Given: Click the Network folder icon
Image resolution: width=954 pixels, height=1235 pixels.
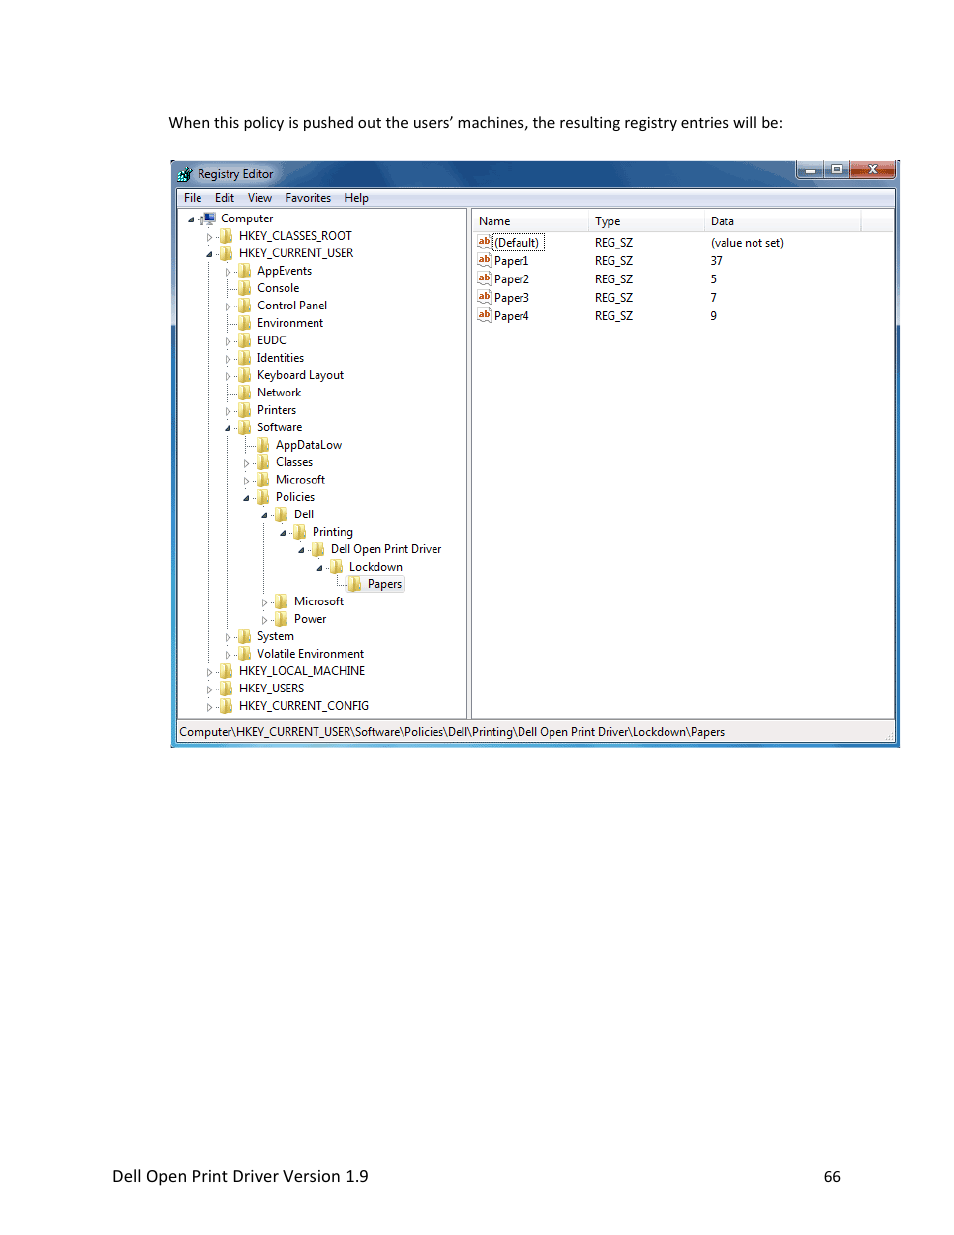Looking at the screenshot, I should point(244,393).
